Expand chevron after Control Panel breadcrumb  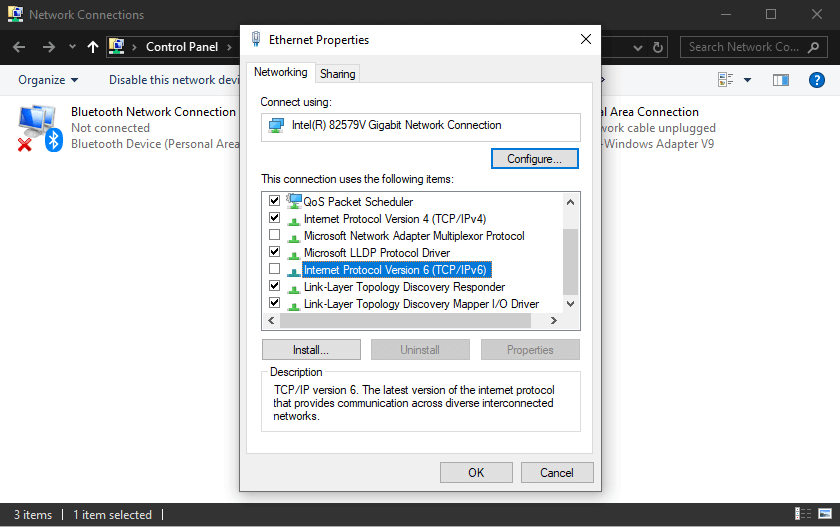[x=229, y=47]
